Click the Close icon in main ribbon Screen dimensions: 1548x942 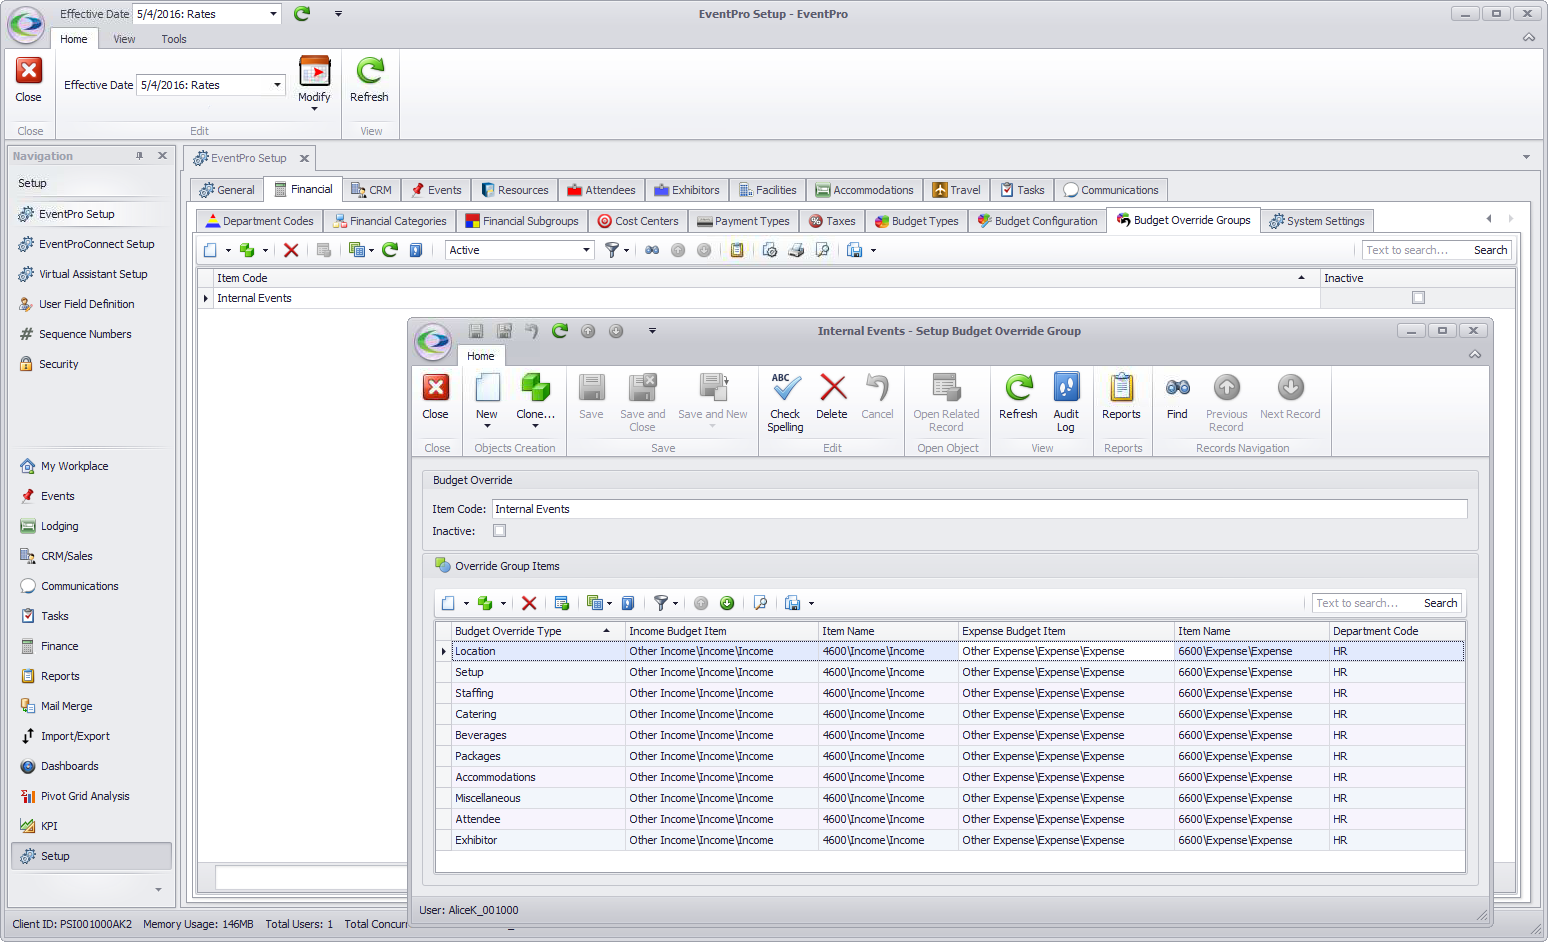28,71
